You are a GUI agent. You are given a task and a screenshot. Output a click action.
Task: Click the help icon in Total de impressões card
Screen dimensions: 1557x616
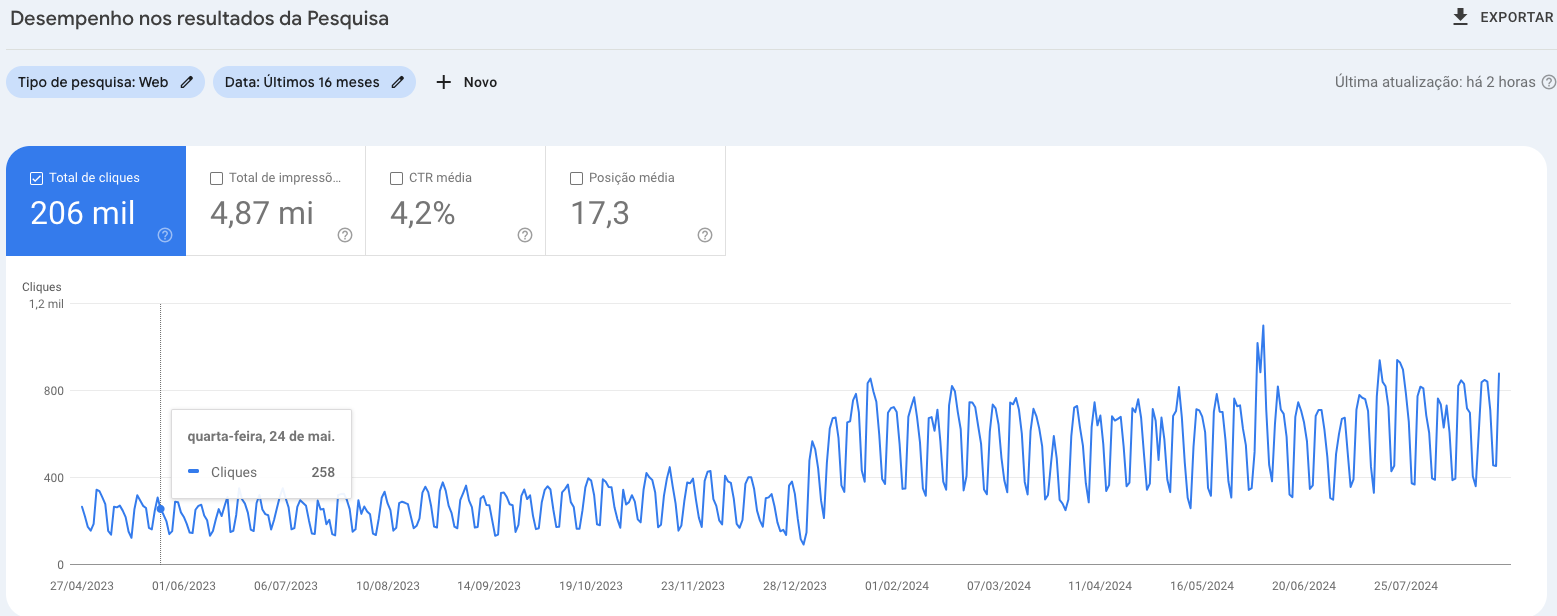click(345, 235)
